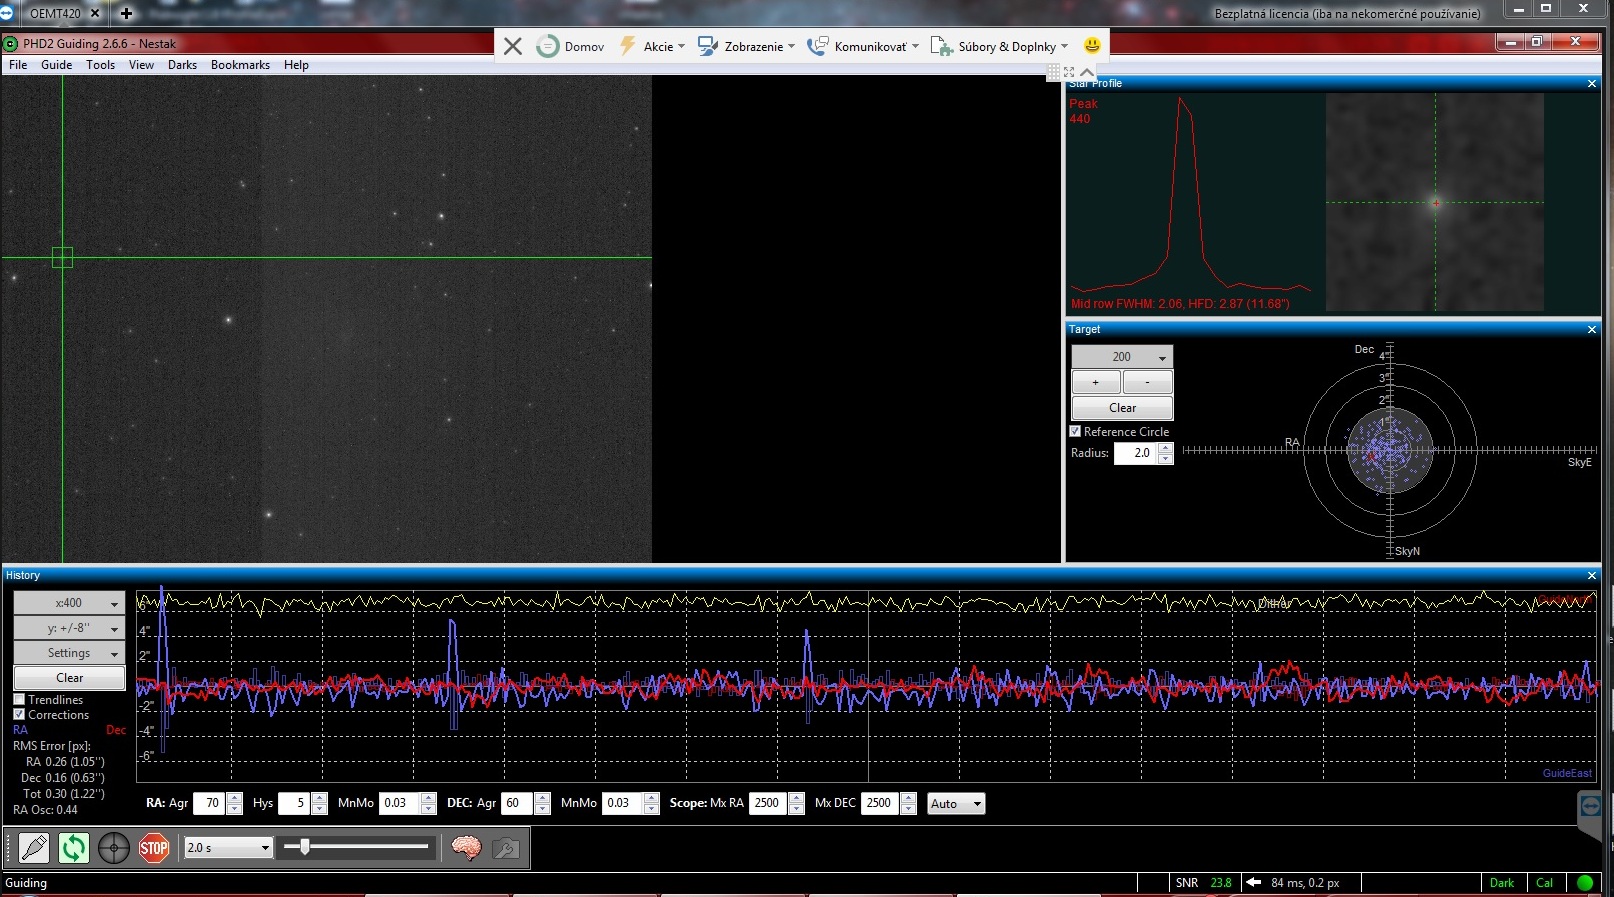Increase the Mx RA stepper value
Viewport: 1614px width, 897px height.
(797, 798)
